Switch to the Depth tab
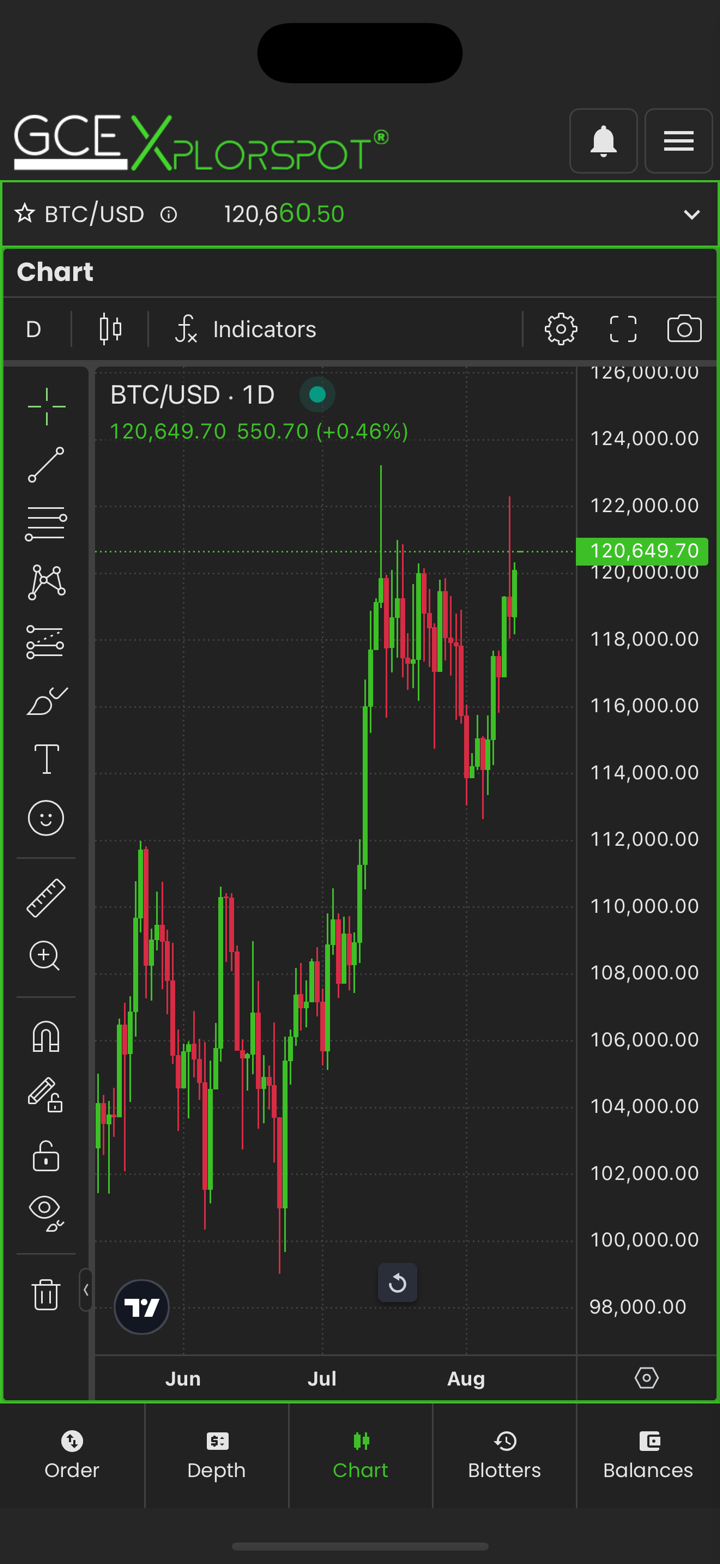Viewport: 720px width, 1564px height. point(216,1455)
